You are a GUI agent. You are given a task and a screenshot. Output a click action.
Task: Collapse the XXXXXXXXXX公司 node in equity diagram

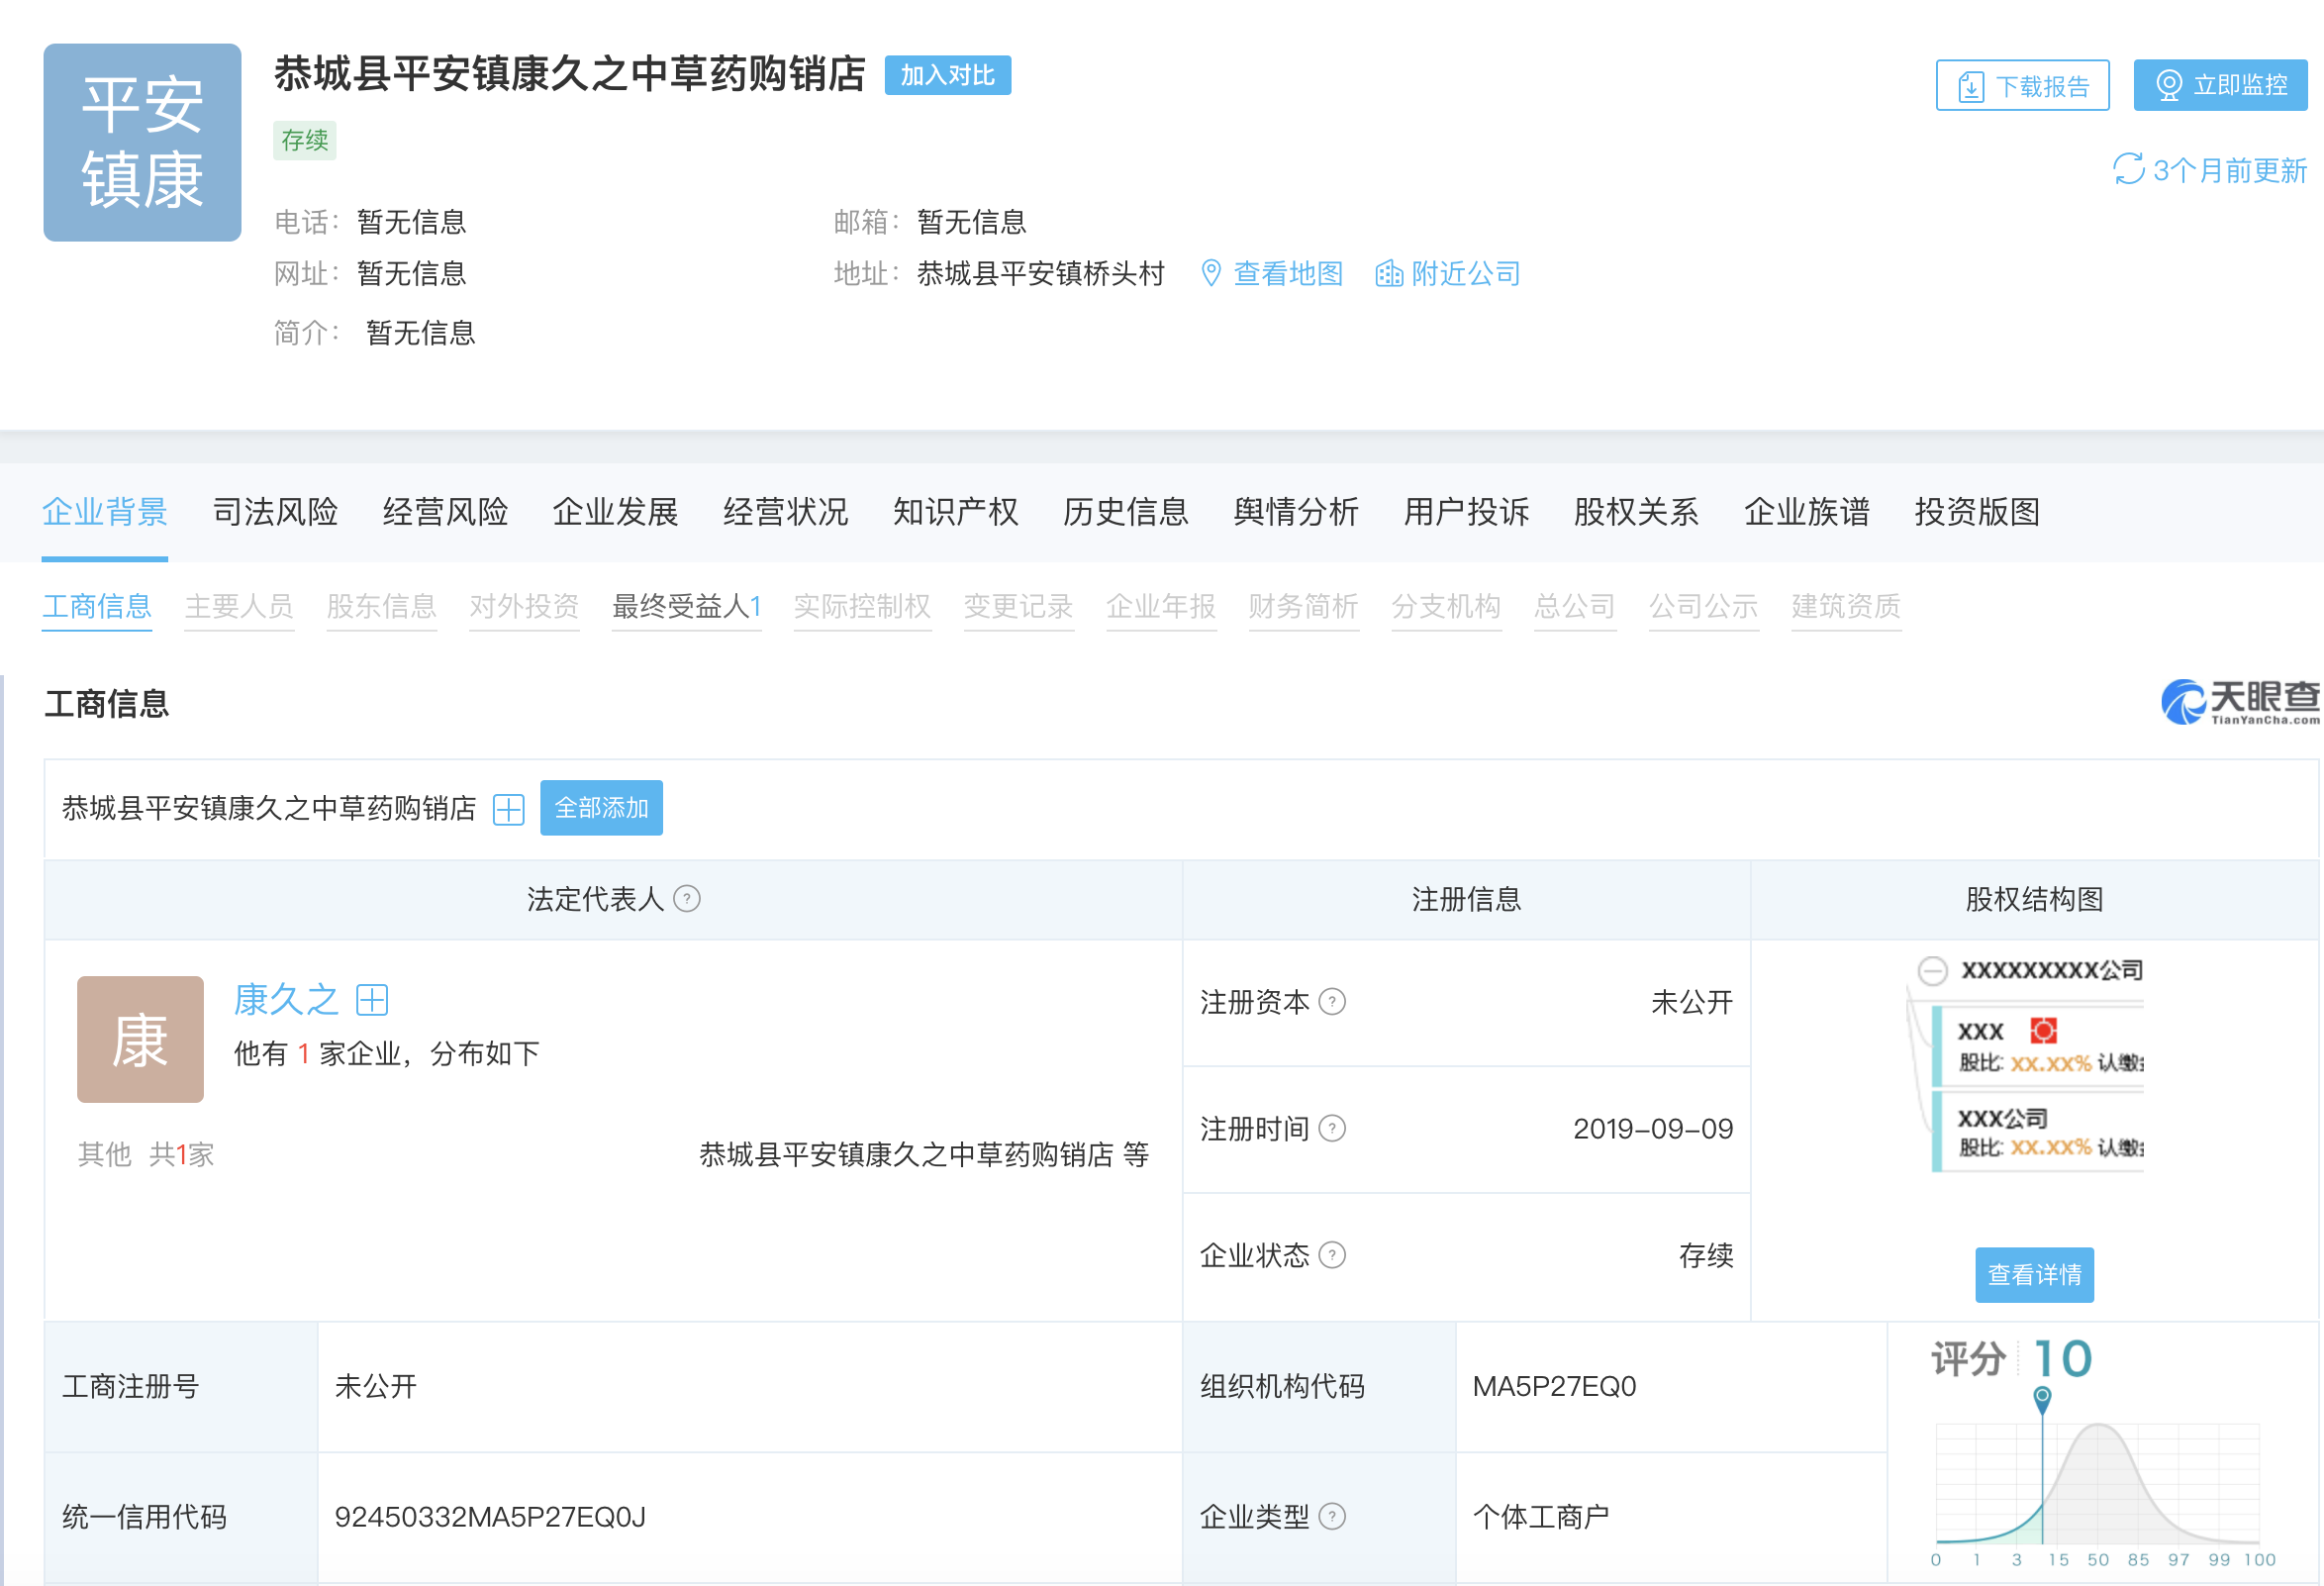1932,969
